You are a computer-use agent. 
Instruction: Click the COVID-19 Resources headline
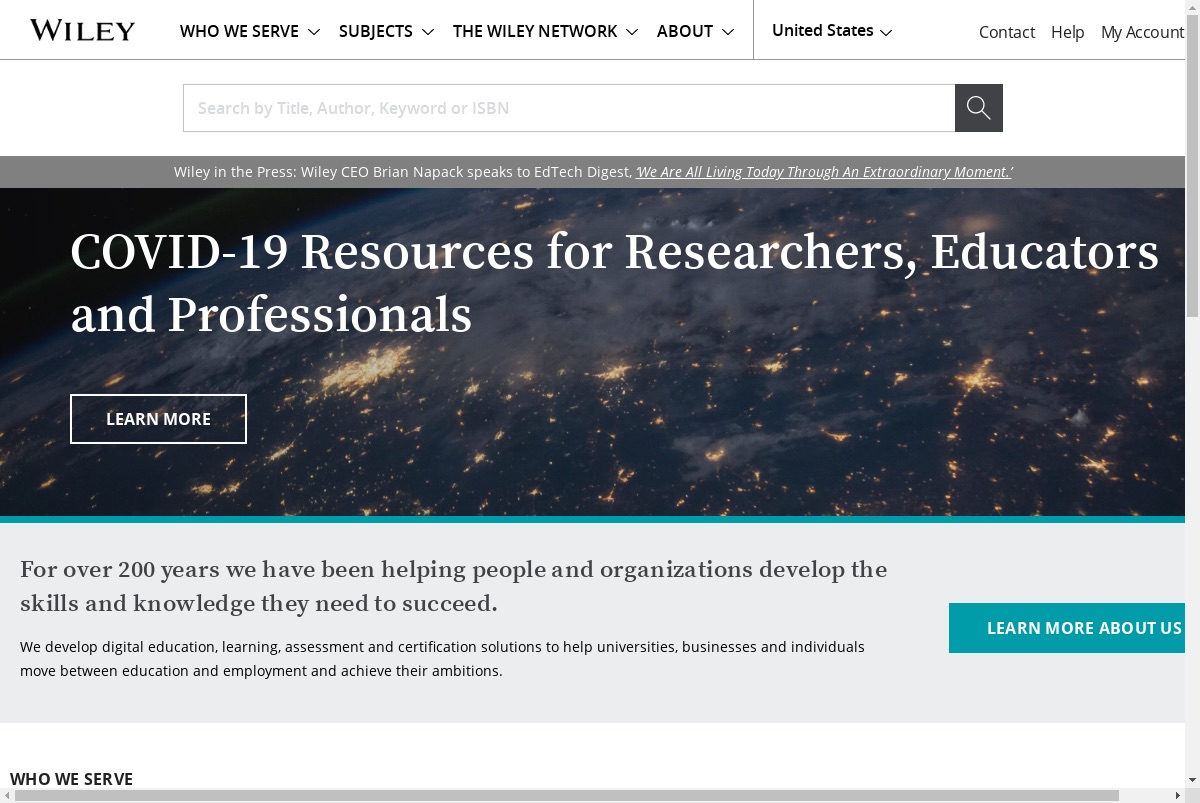(x=614, y=283)
